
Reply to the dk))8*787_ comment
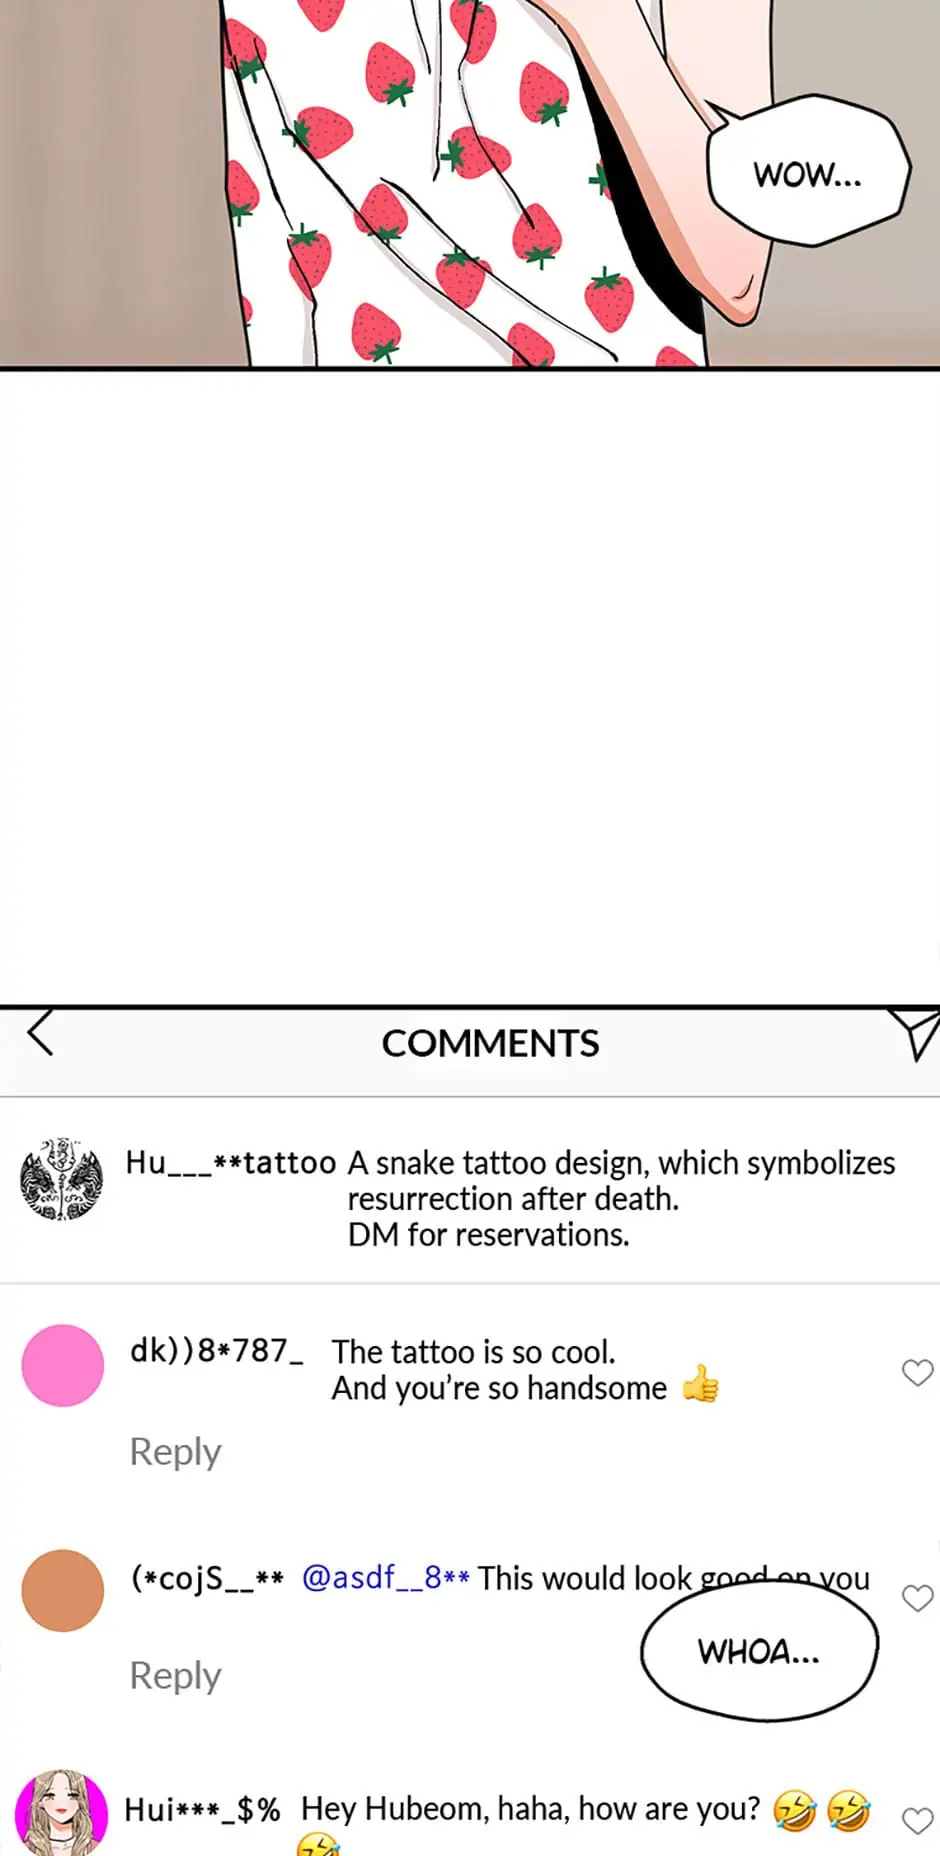pos(175,1452)
